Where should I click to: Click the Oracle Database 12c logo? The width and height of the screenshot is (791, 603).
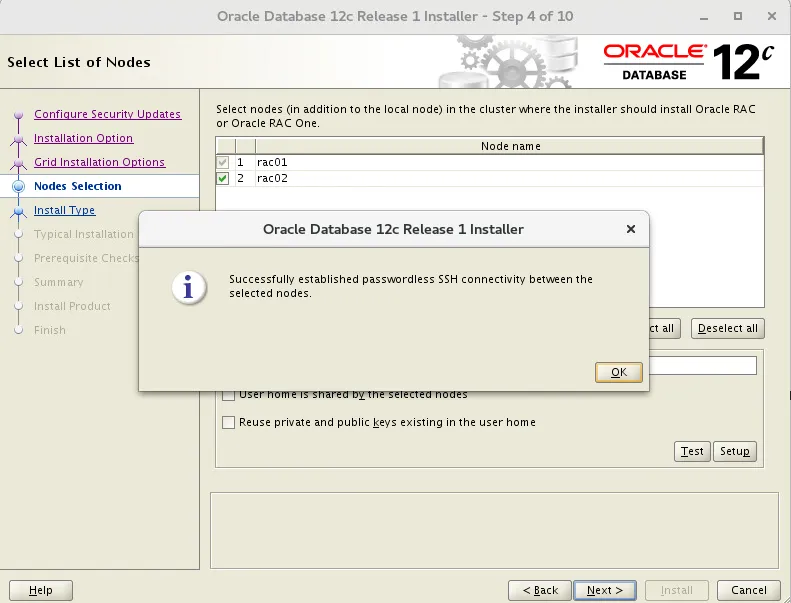coord(689,62)
